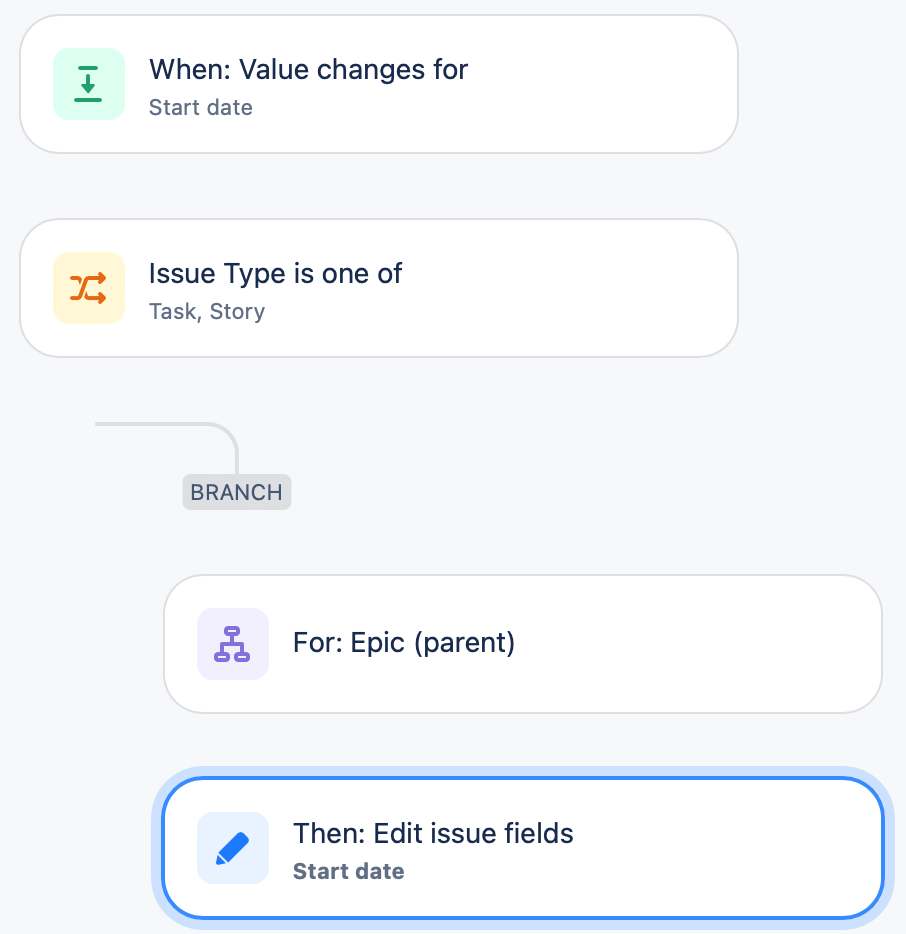This screenshot has height=934, width=906.
Task: Click the 'For: Epic (parent)' title text
Action: 404,644
